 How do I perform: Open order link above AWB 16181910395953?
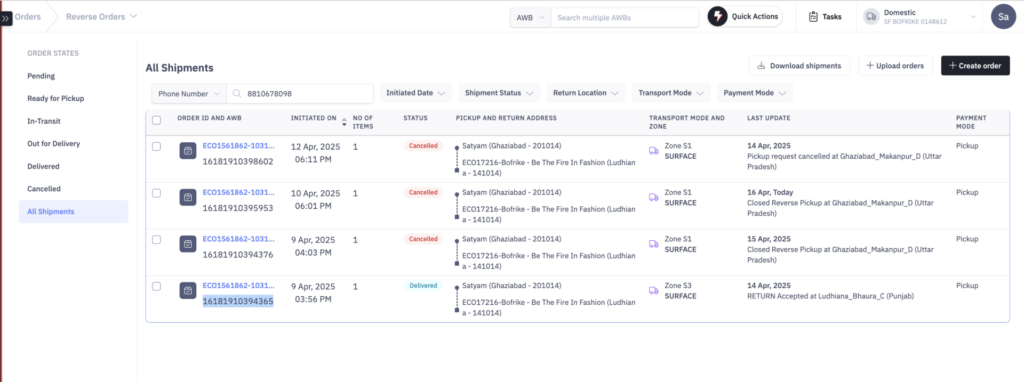pyautogui.click(x=238, y=193)
